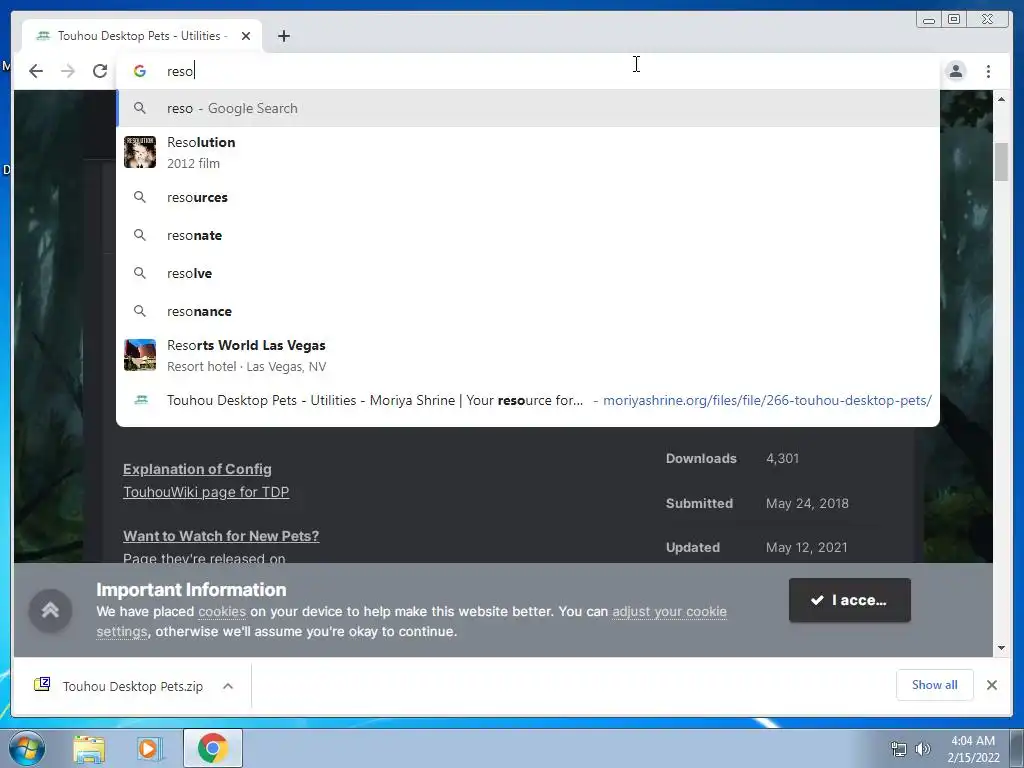Pick the 'resources' search suggestion

click(x=528, y=197)
